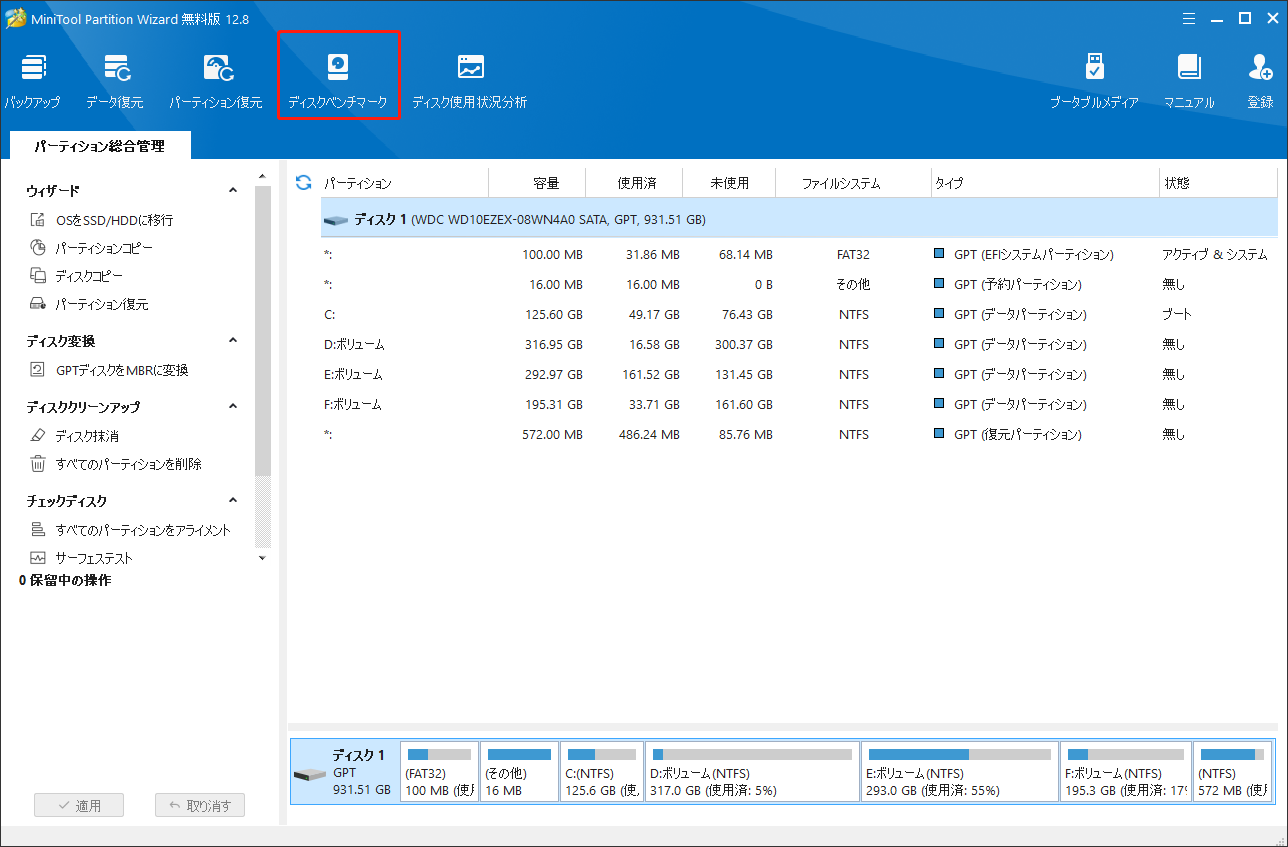Screen dimensions: 1288x847
Task: Click the 登録 register icon
Action: coord(1260,81)
